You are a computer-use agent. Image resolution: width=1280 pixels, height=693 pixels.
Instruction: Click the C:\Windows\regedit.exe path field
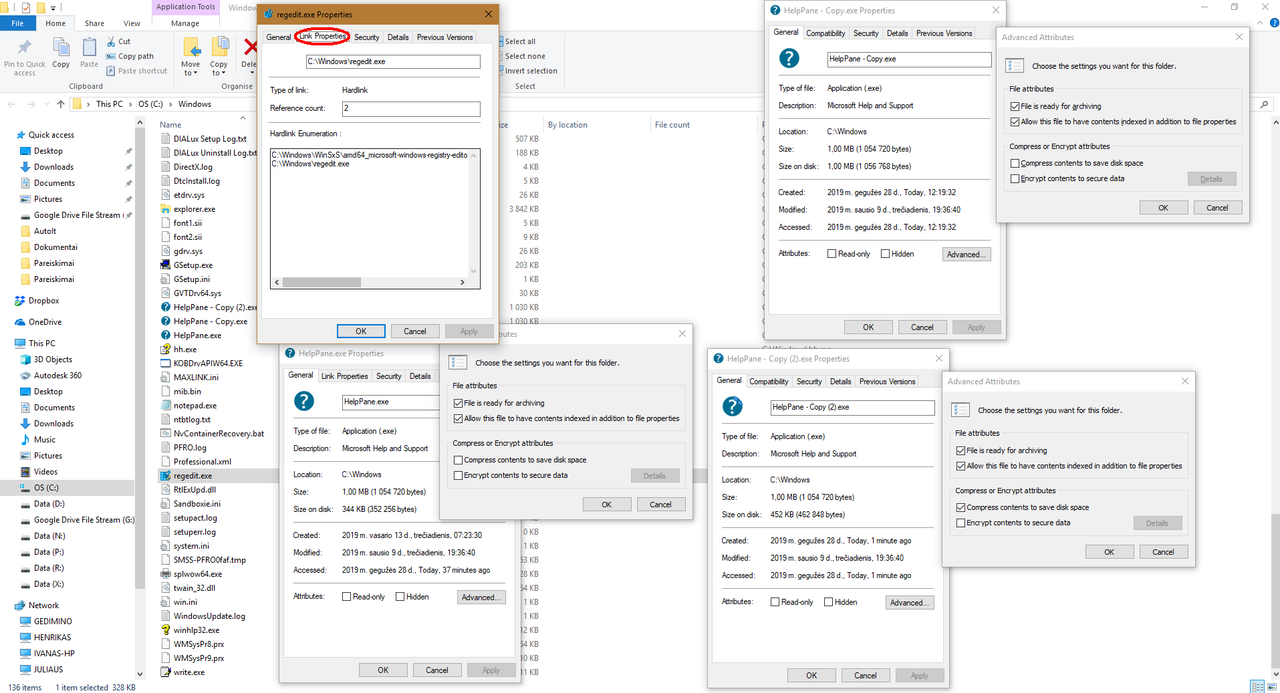click(x=394, y=61)
